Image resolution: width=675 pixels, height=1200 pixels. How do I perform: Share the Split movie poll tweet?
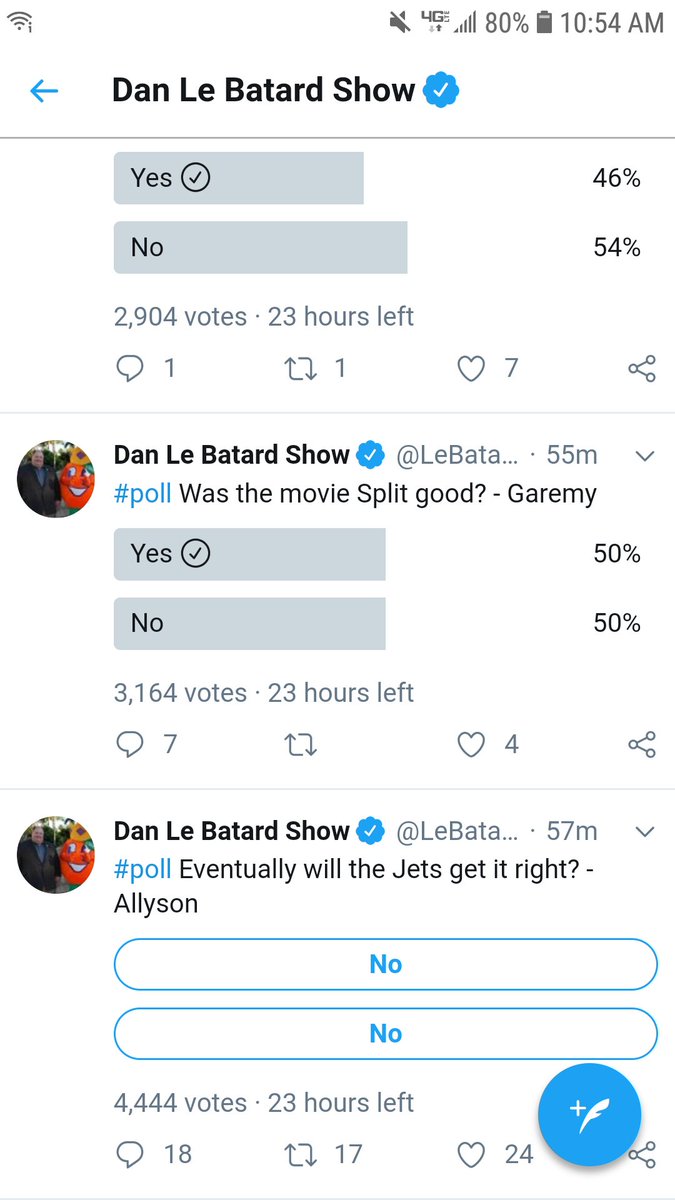click(642, 744)
